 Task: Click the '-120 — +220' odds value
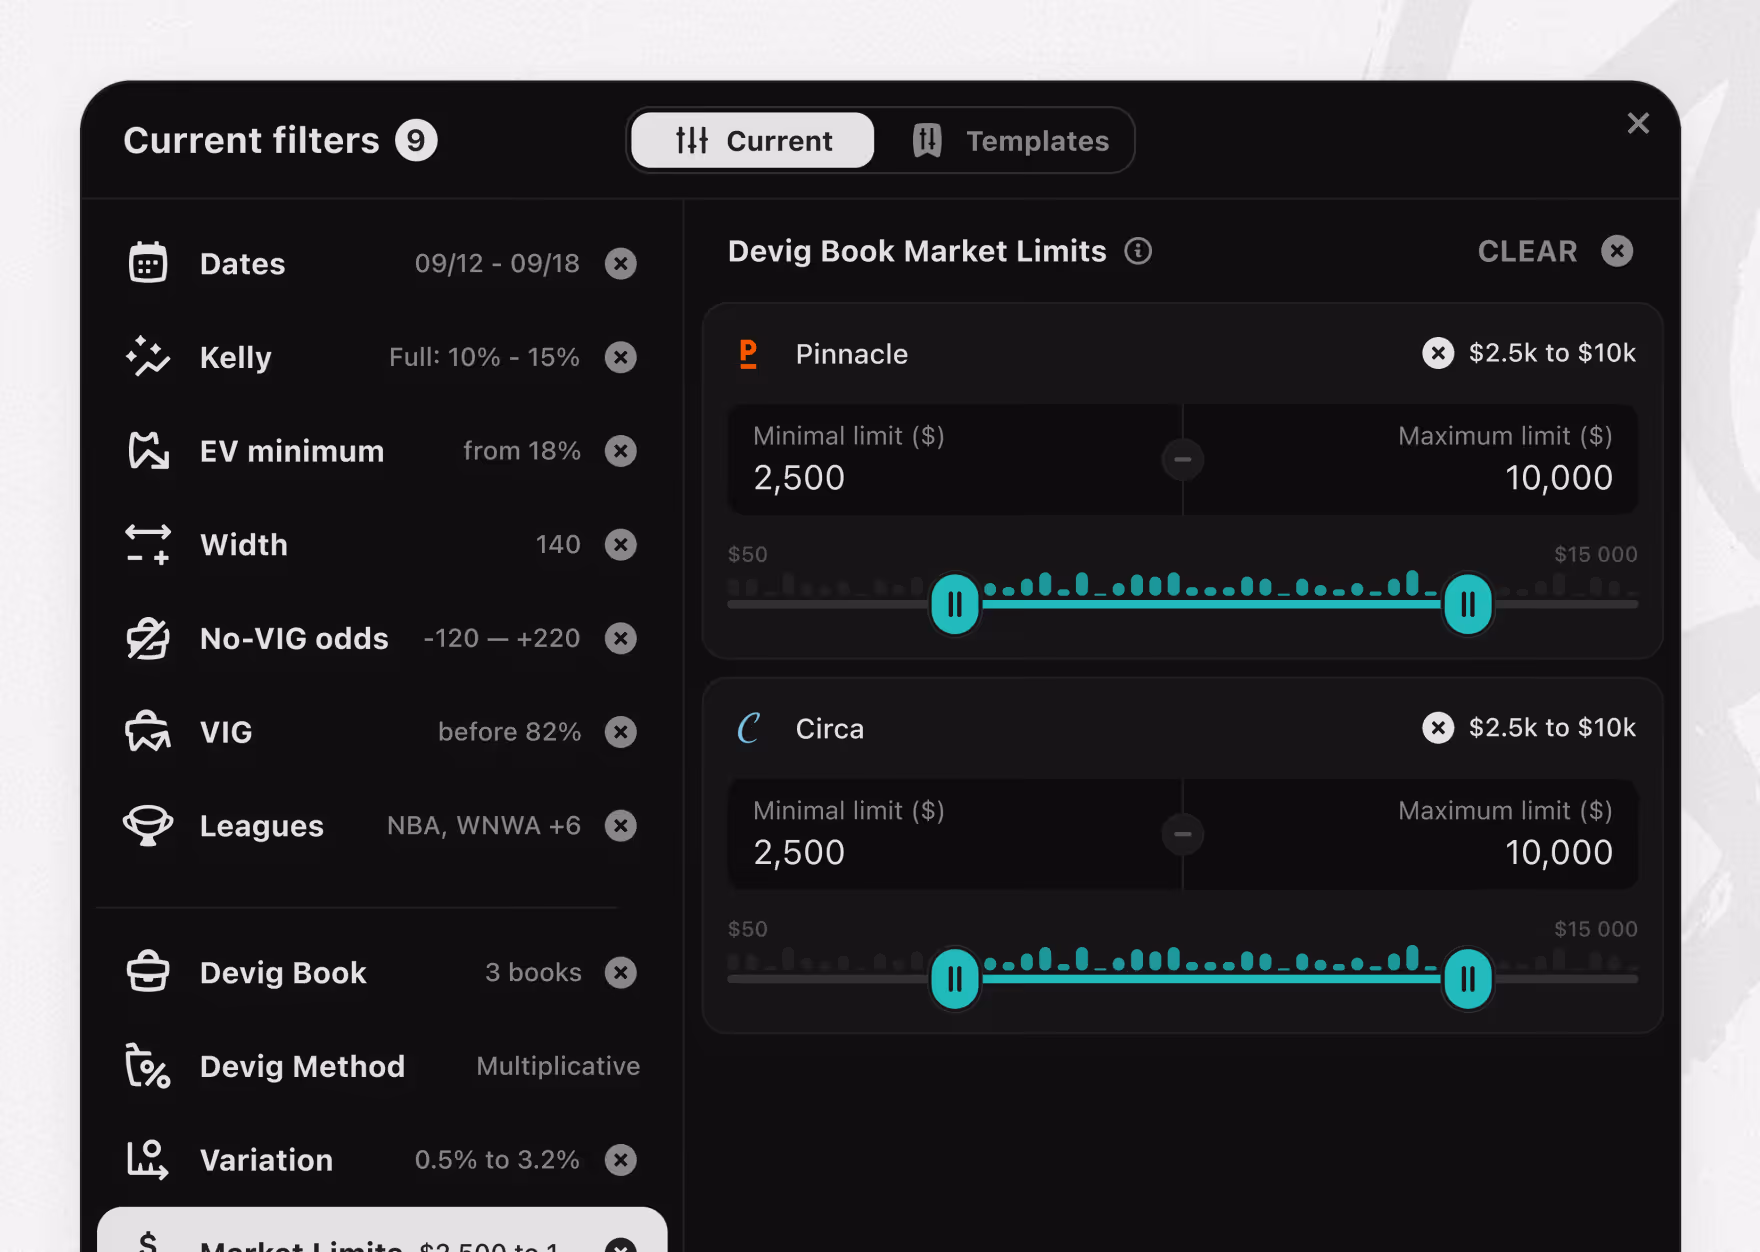point(502,638)
